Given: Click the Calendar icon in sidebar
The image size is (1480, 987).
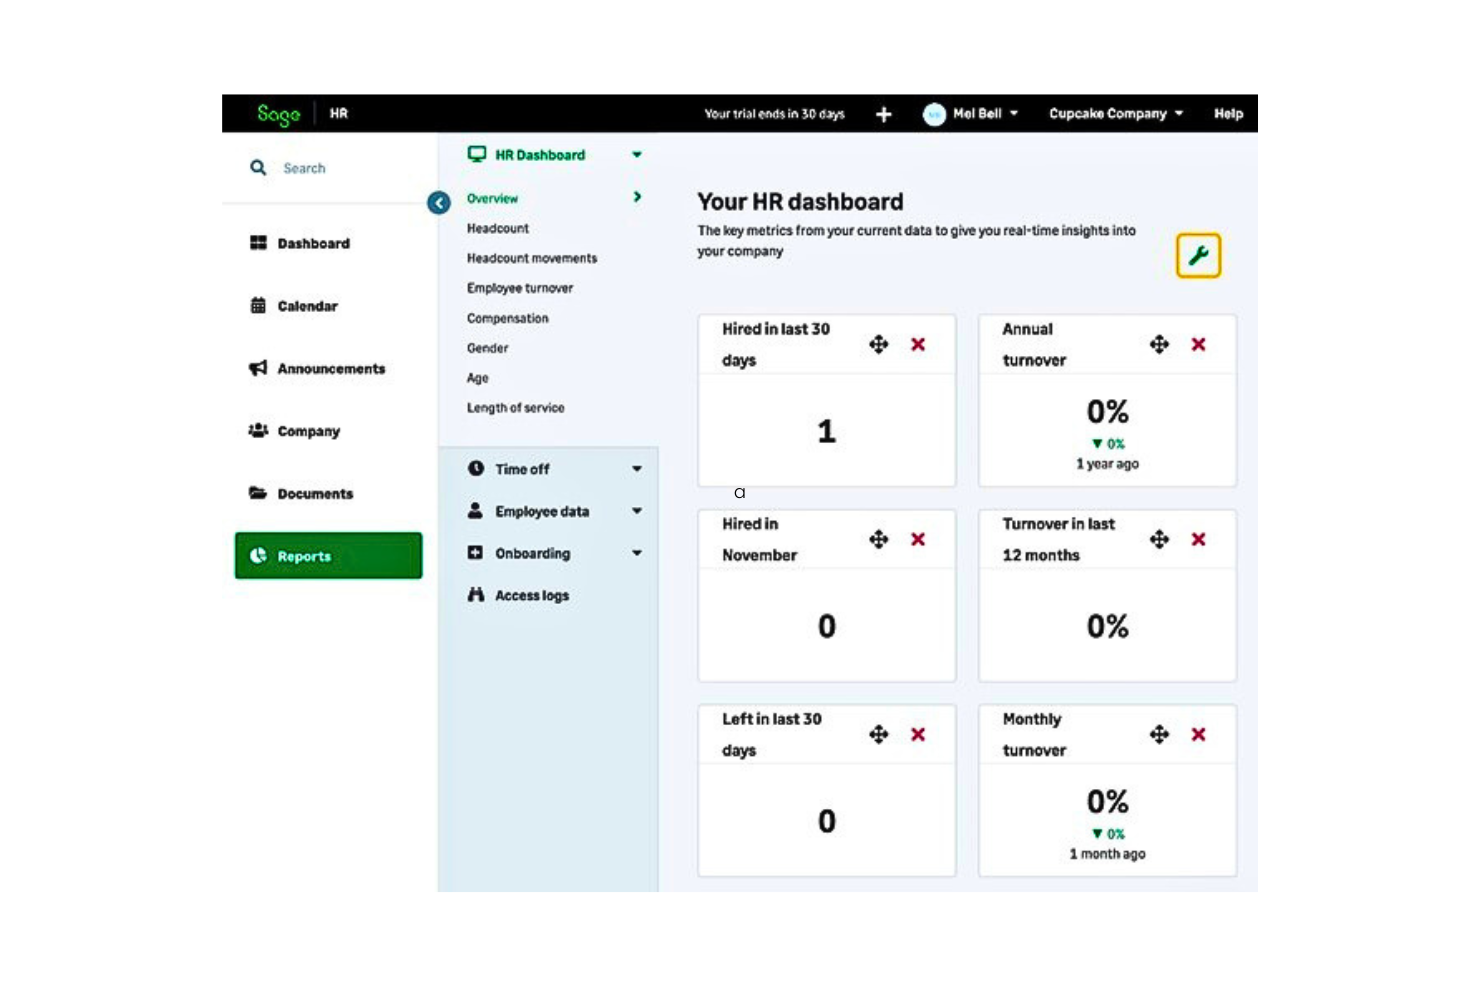Looking at the screenshot, I should pyautogui.click(x=258, y=305).
